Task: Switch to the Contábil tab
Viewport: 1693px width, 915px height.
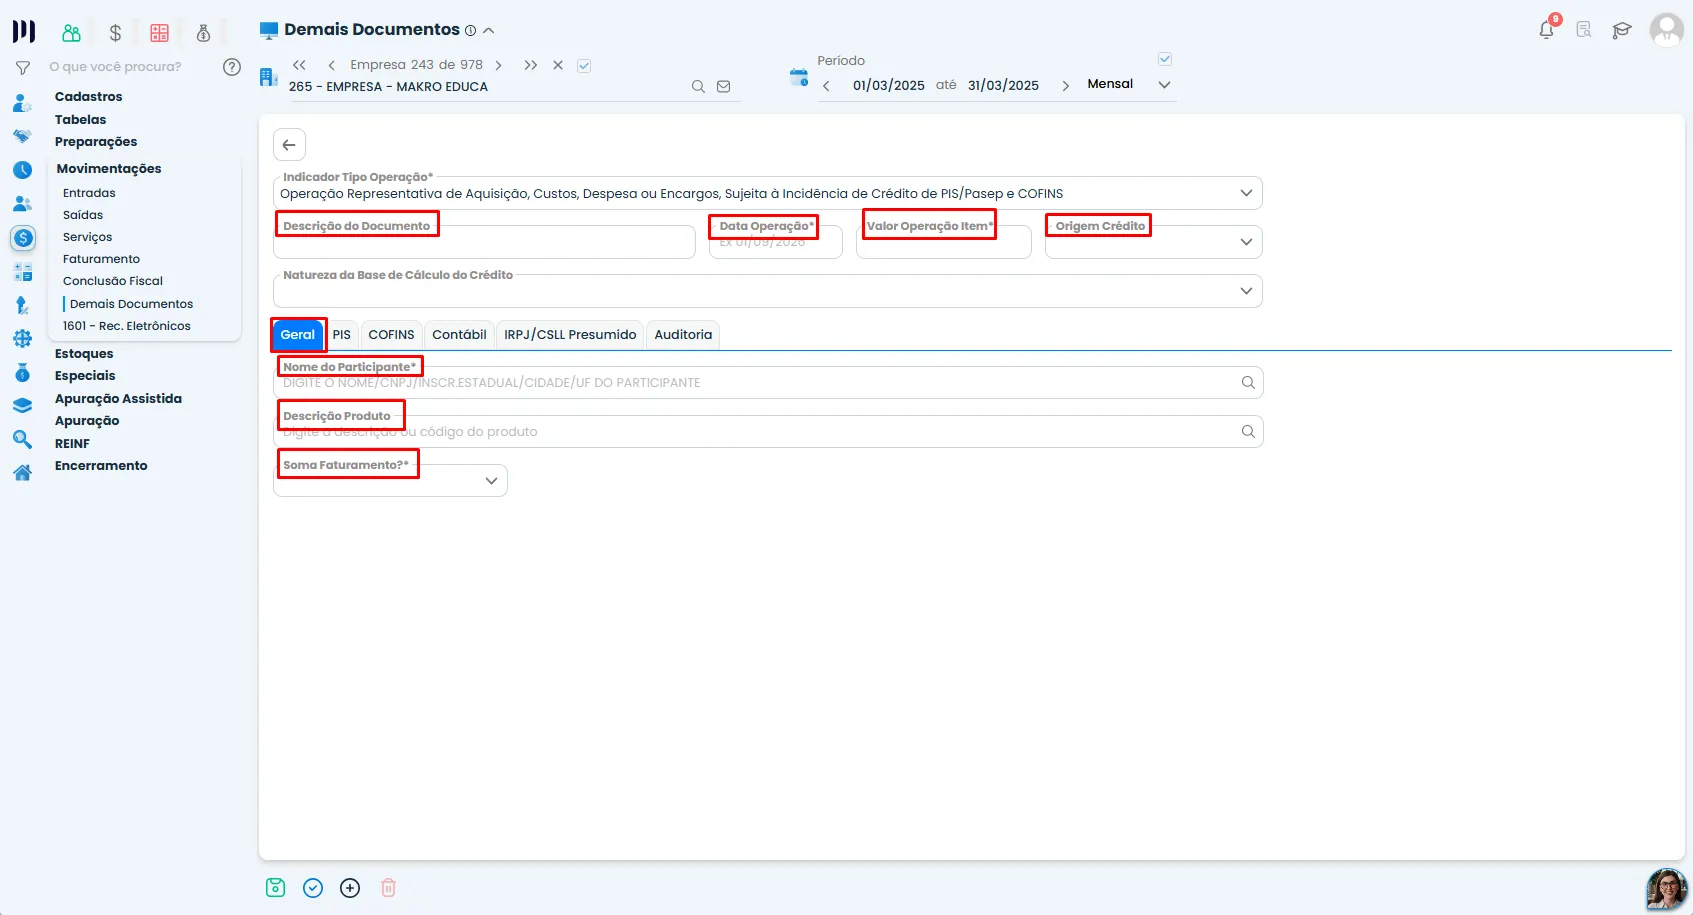Action: click(459, 335)
